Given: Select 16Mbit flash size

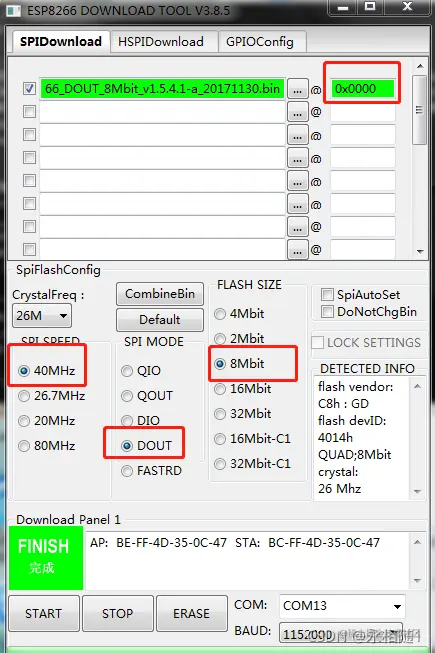Looking at the screenshot, I should click(x=242, y=389).
